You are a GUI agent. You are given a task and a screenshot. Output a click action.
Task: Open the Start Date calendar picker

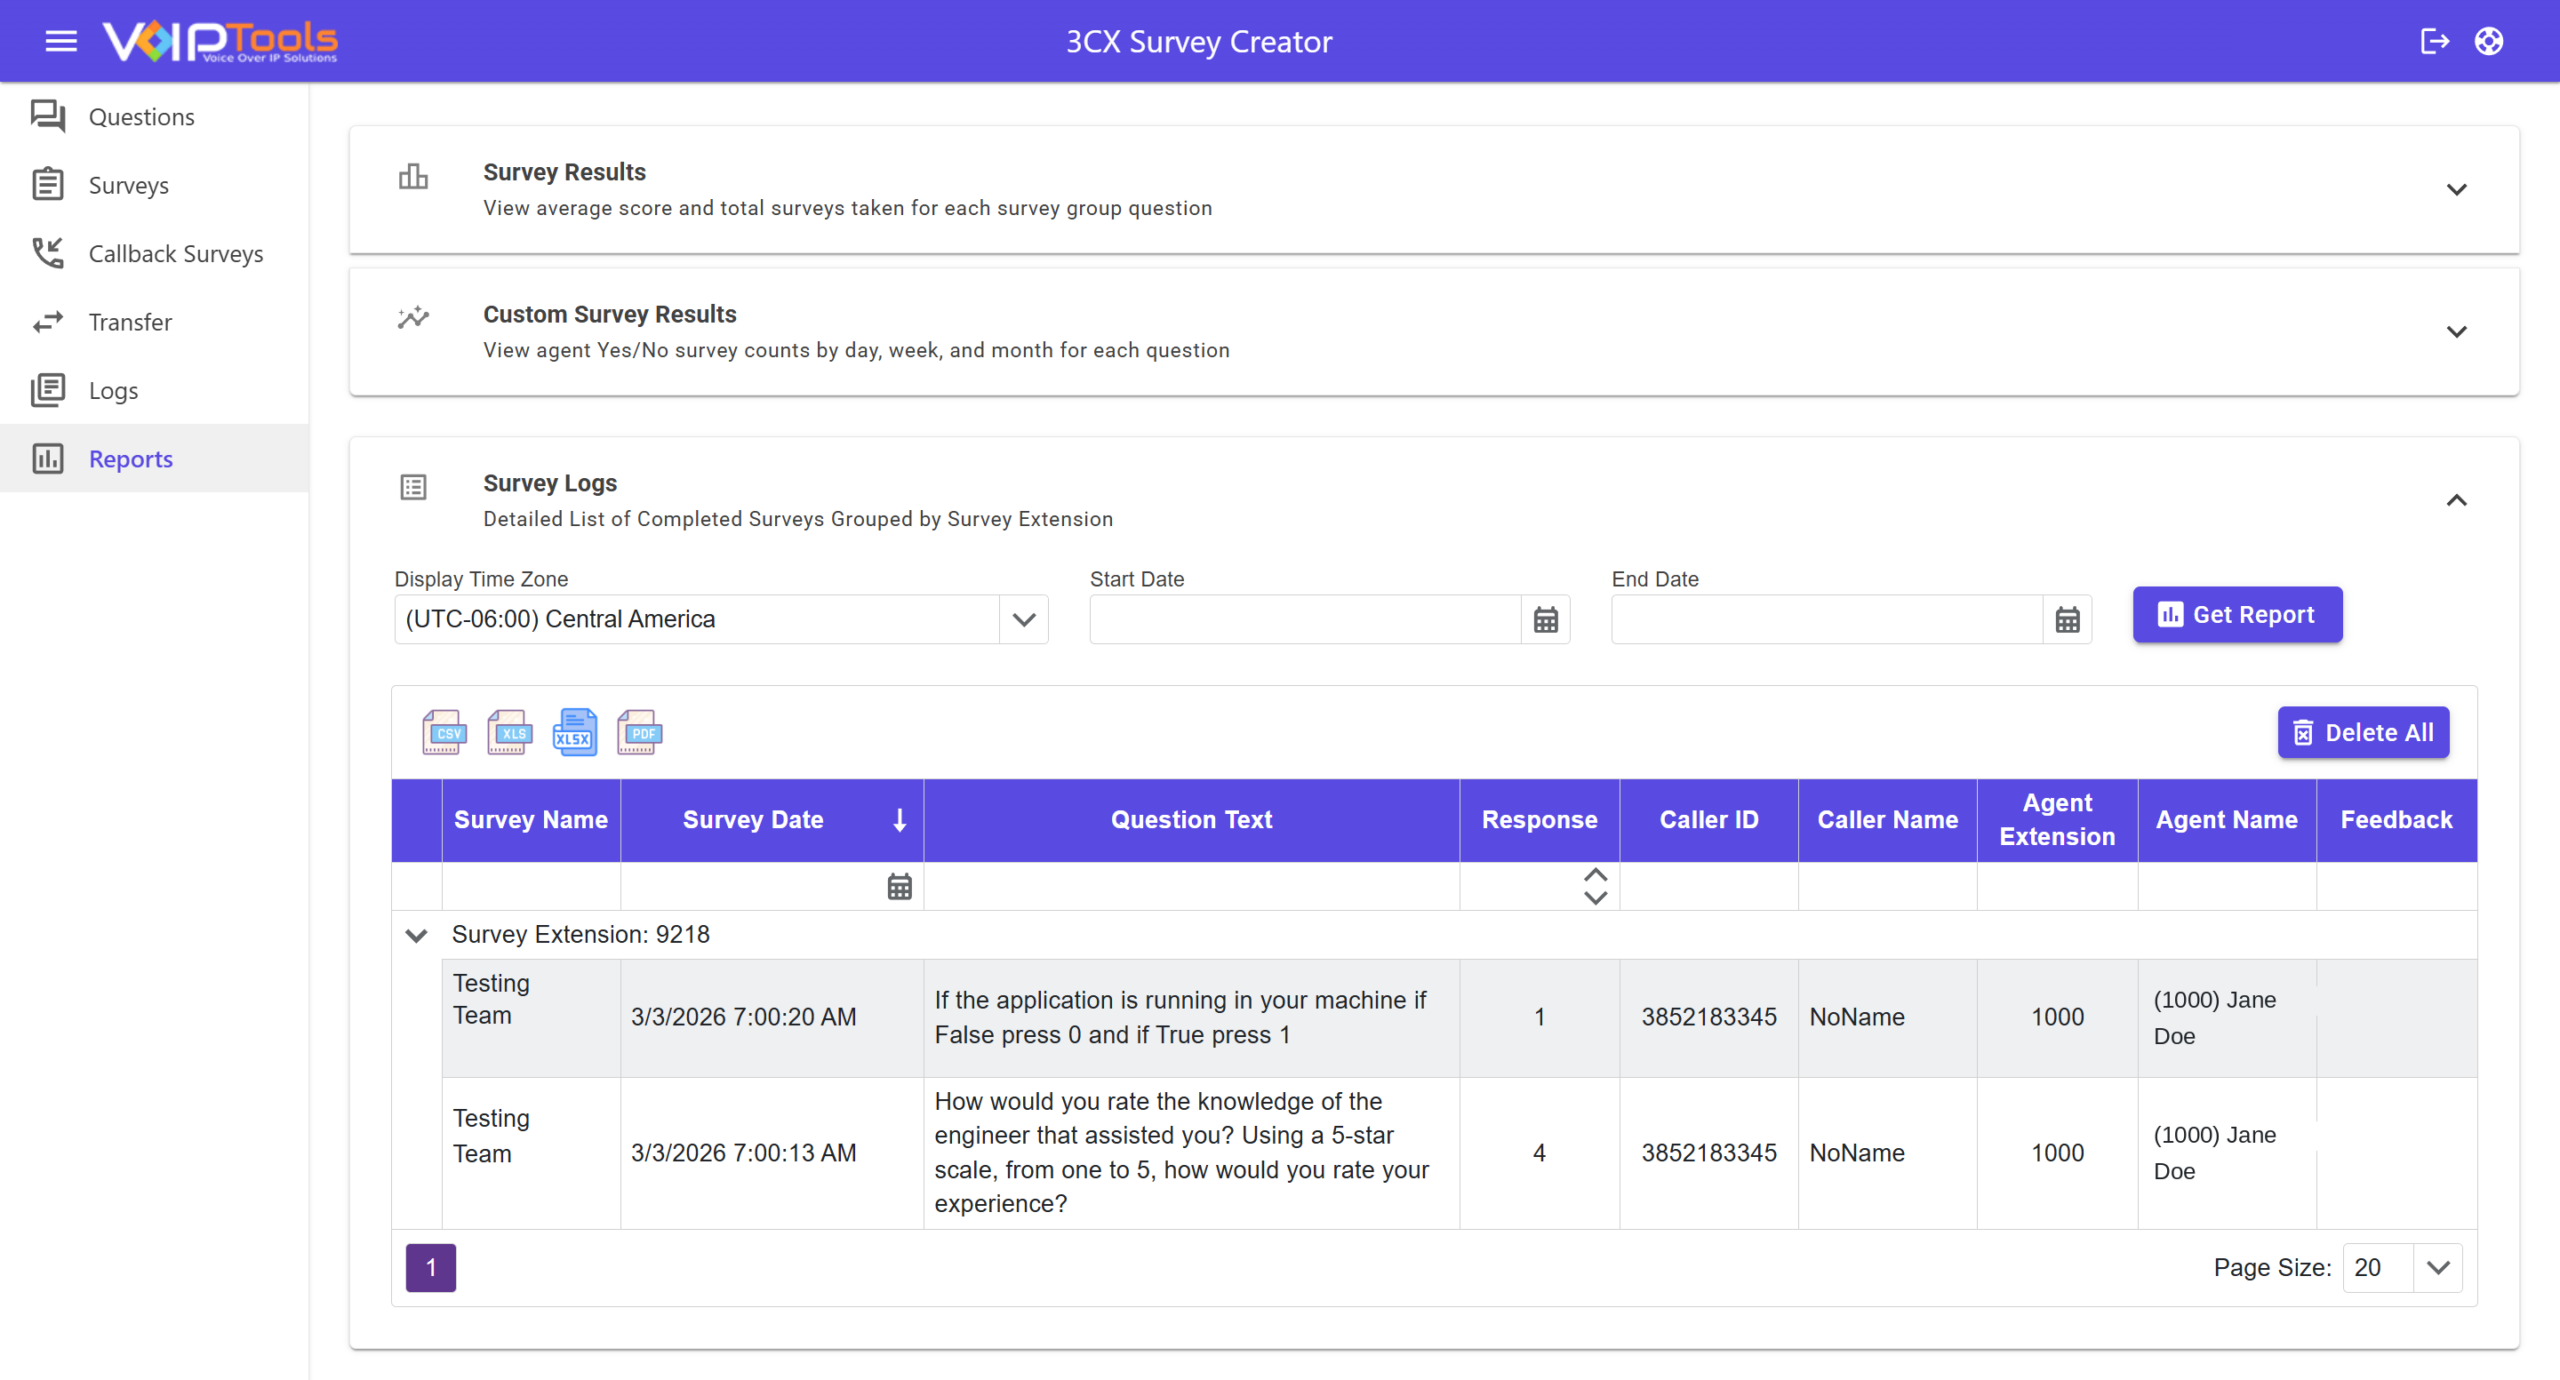(1545, 620)
